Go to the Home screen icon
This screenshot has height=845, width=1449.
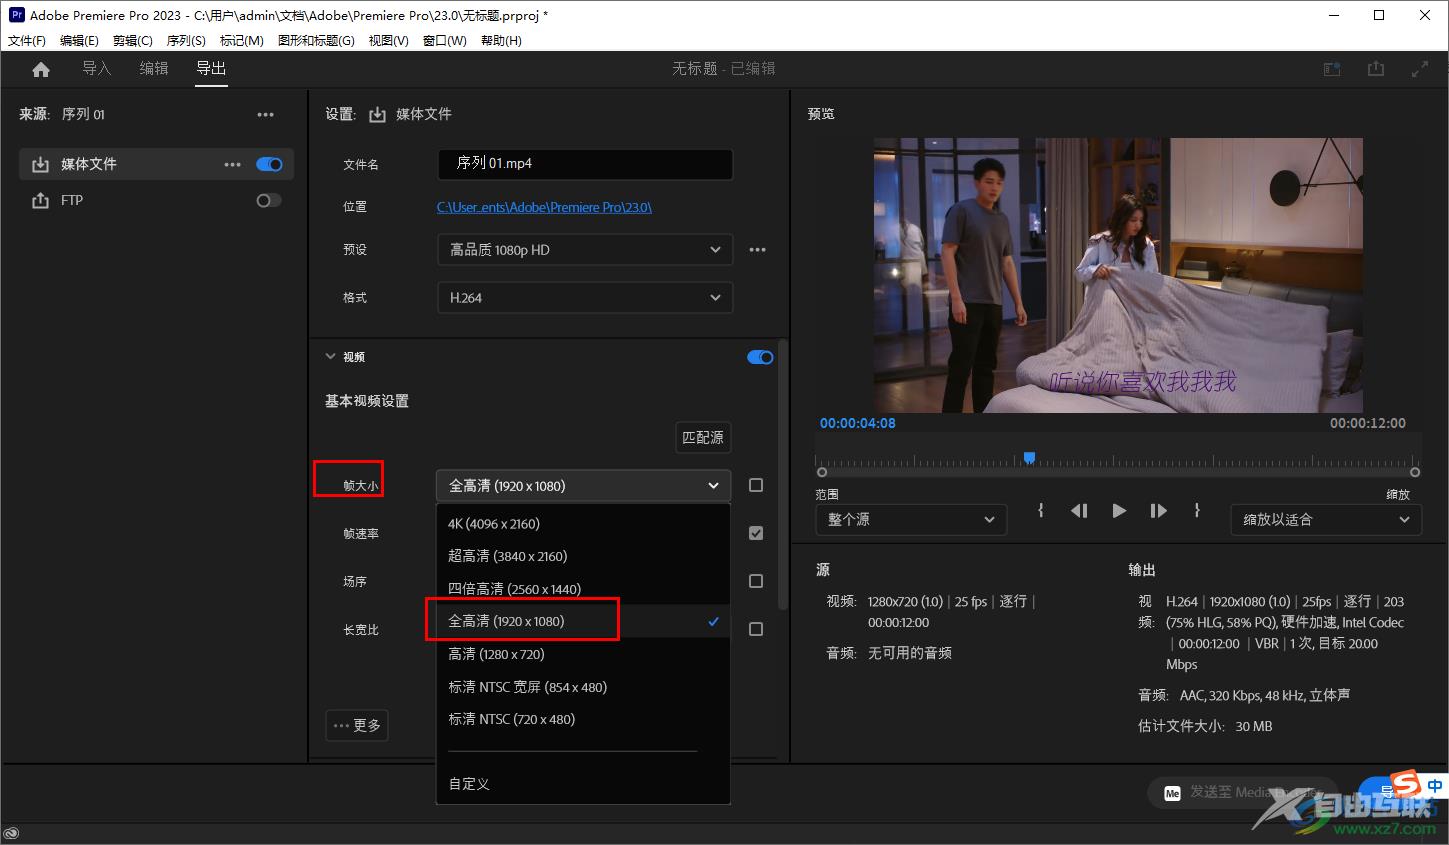(41, 69)
